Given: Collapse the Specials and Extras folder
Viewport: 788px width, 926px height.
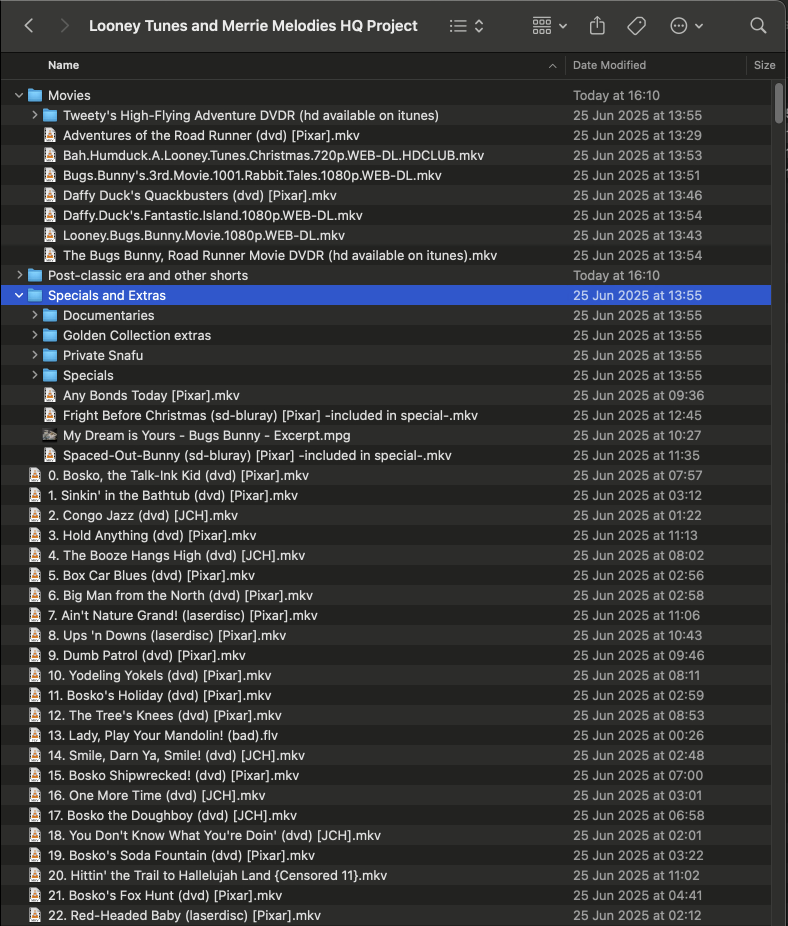Looking at the screenshot, I should (19, 296).
